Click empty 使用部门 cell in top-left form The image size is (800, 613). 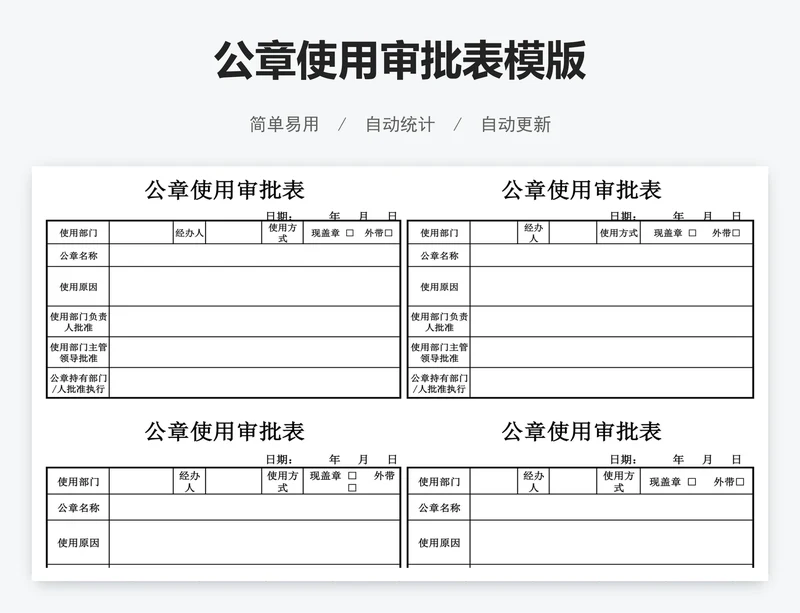pos(141,233)
